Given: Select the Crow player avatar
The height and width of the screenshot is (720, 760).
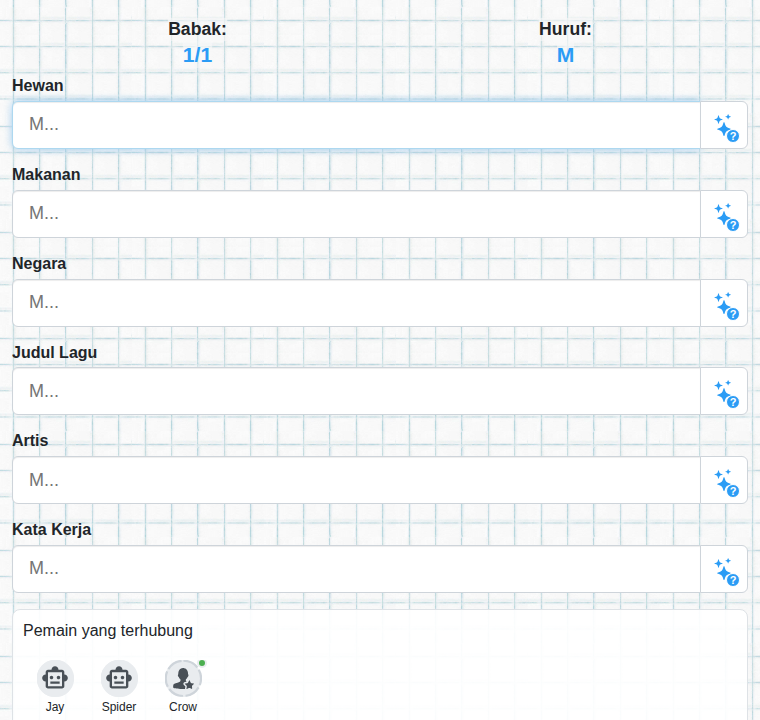Looking at the screenshot, I should click(x=183, y=678).
